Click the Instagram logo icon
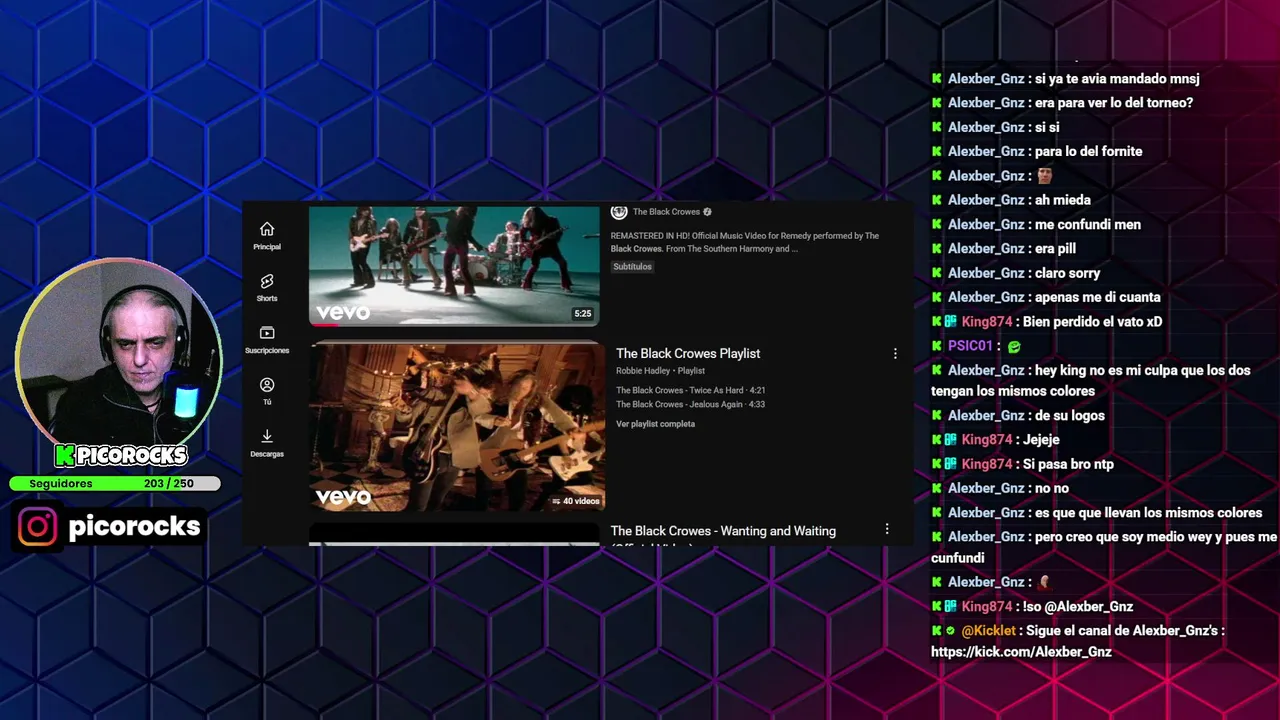Viewport: 1280px width, 720px height. pyautogui.click(x=38, y=526)
